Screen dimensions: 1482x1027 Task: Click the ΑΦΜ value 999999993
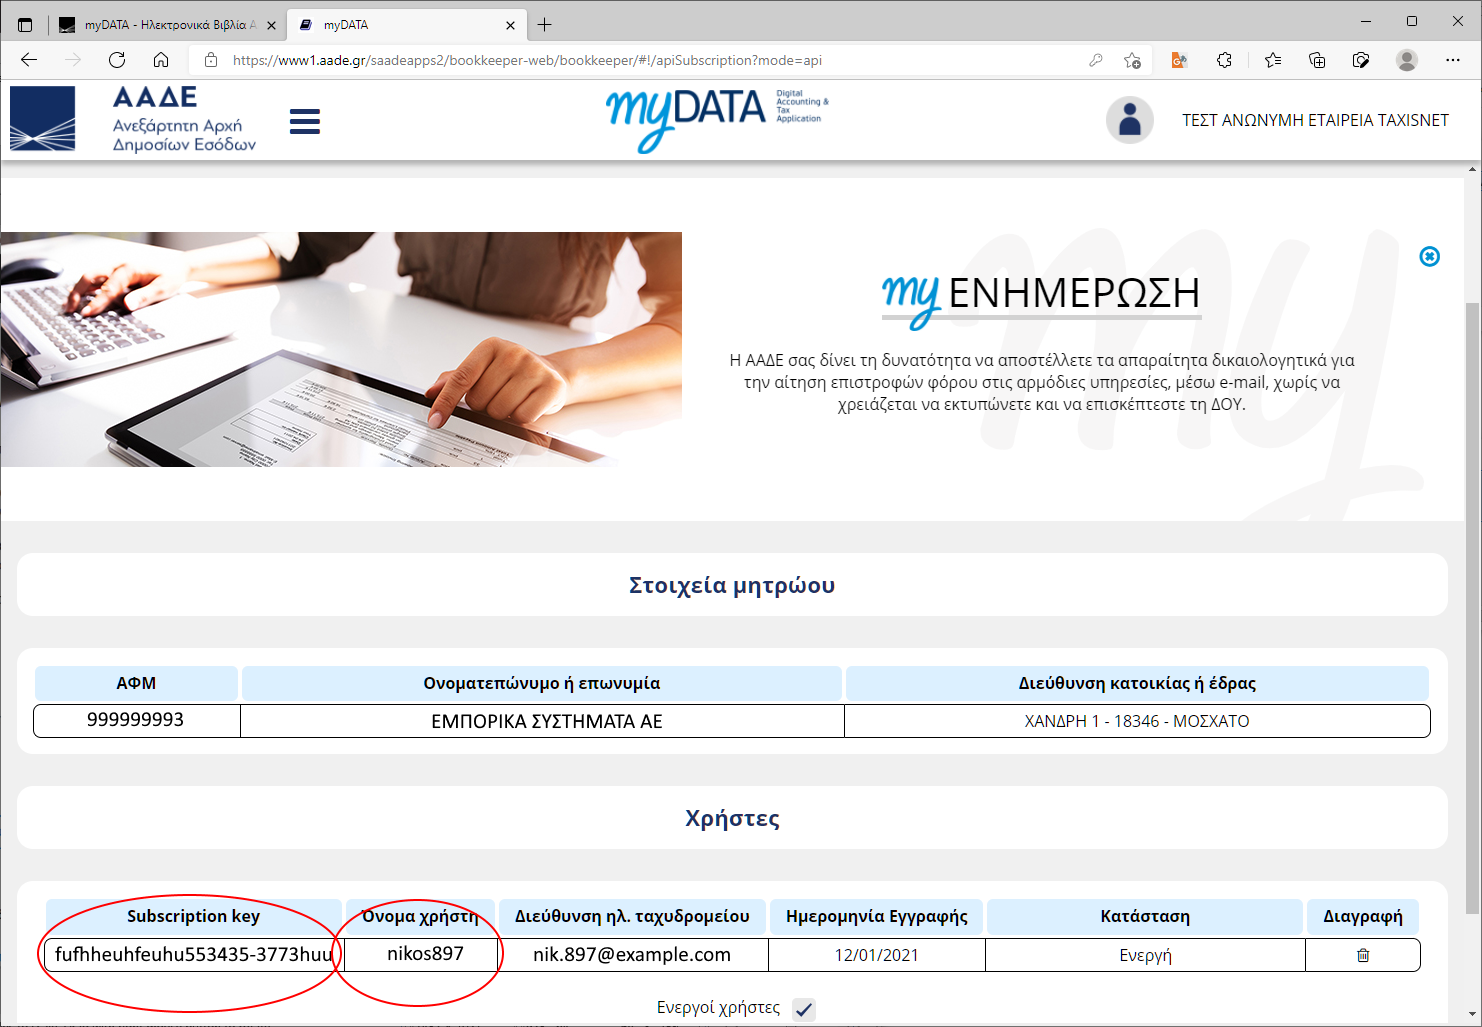tap(136, 720)
